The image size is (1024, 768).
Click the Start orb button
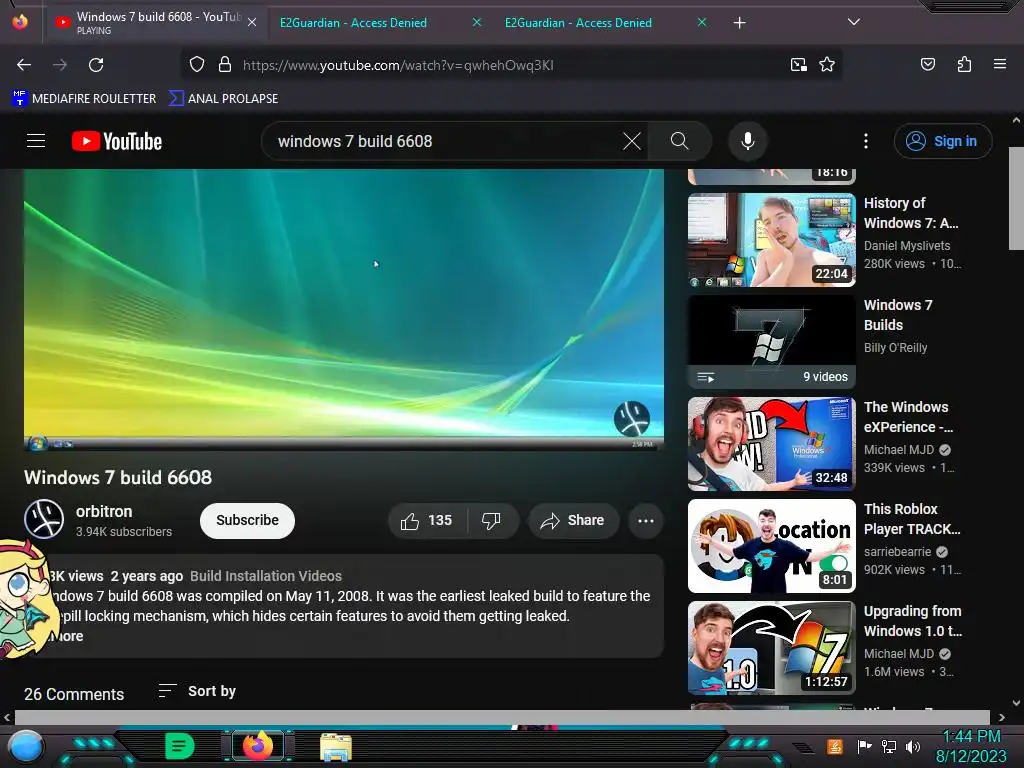coord(26,747)
